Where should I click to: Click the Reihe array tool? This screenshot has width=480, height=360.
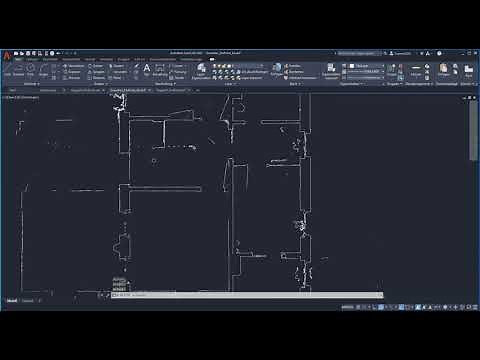tap(115, 78)
